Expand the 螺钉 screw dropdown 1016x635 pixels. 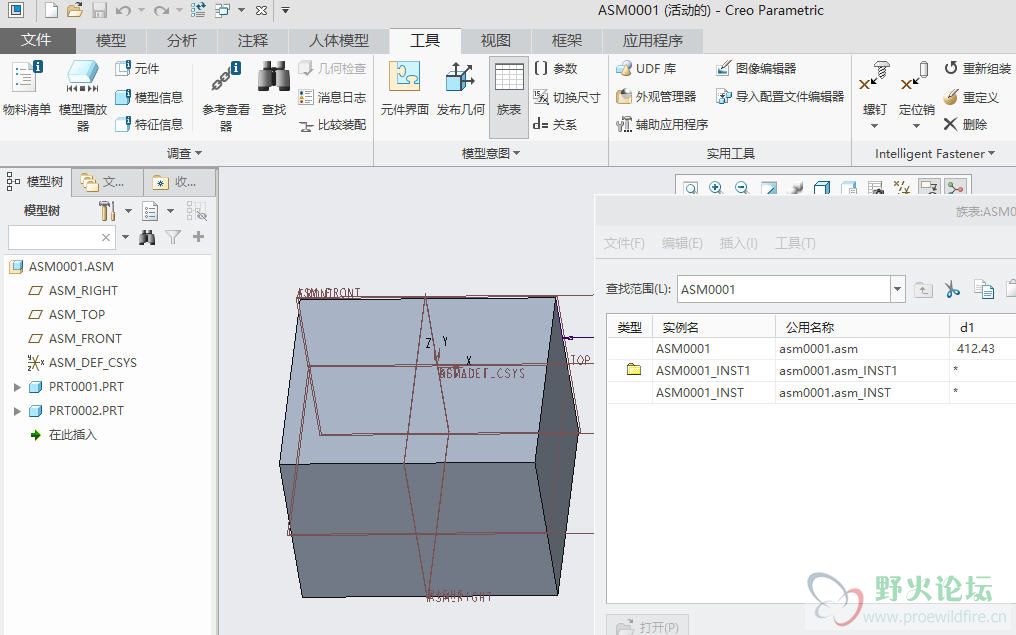(874, 126)
